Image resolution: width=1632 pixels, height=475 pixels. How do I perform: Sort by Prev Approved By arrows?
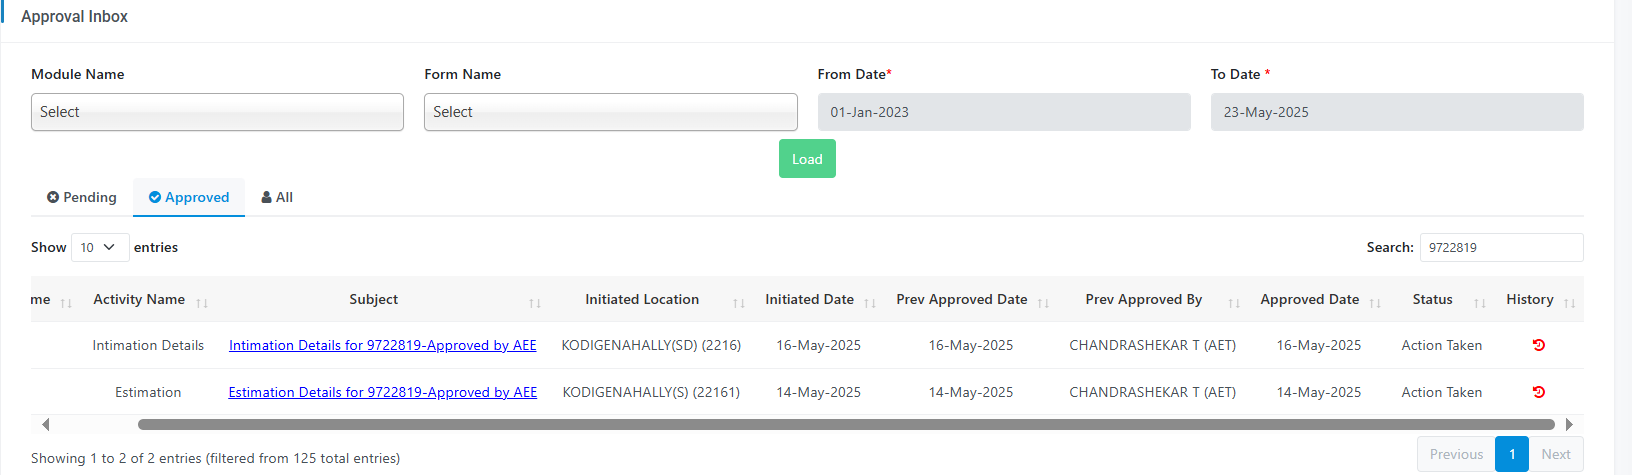(x=1234, y=303)
